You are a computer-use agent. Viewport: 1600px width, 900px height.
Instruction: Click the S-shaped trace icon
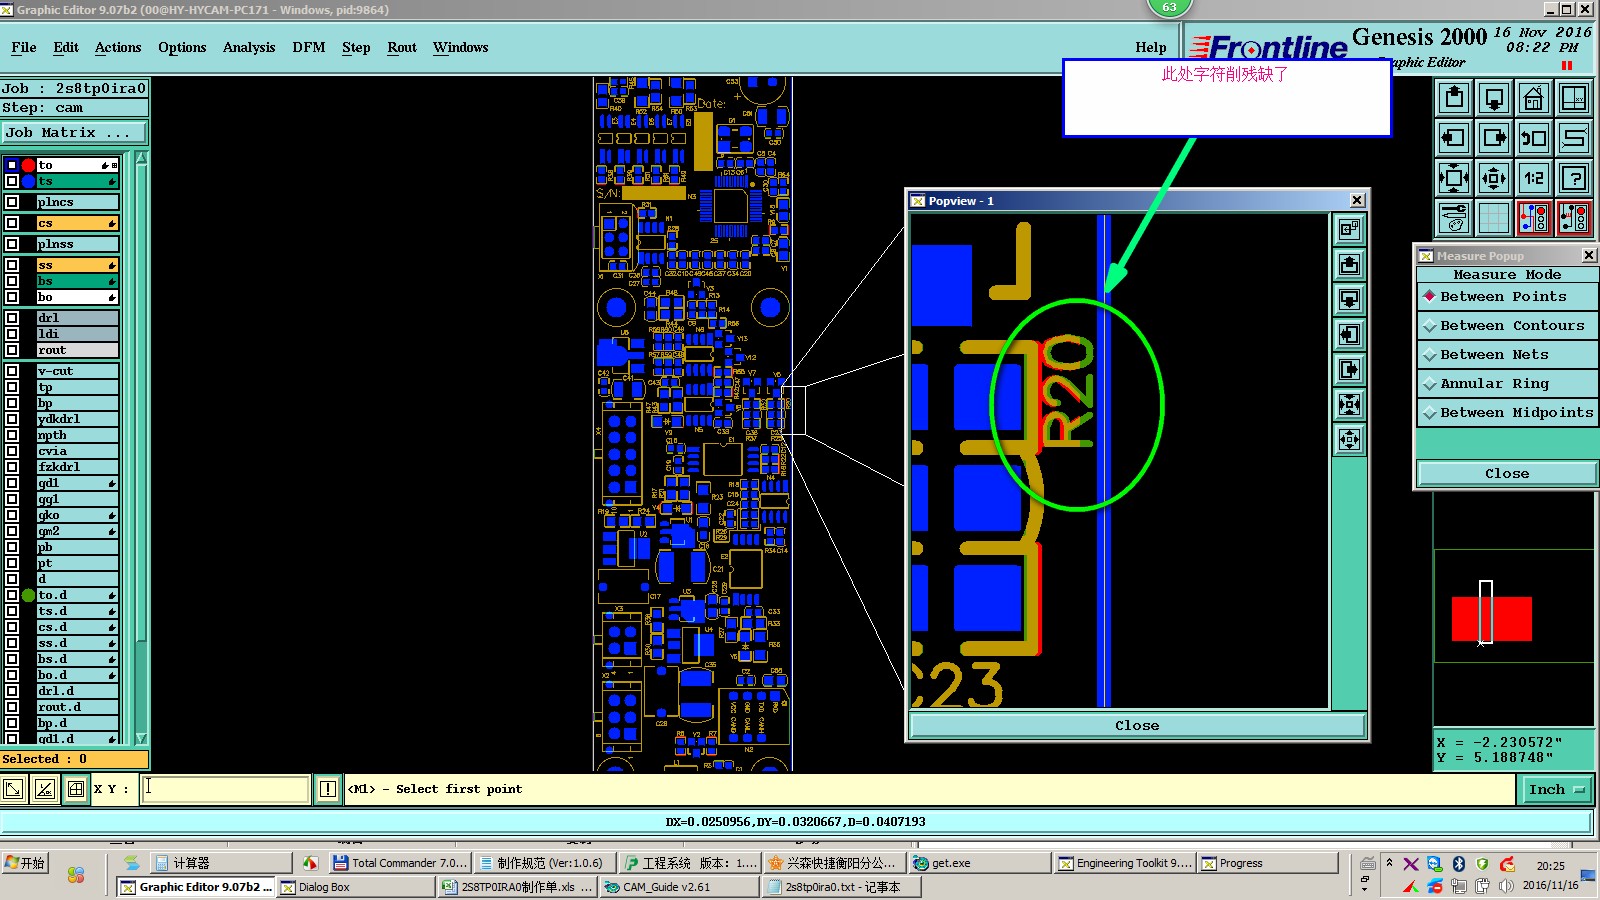(x=1574, y=138)
